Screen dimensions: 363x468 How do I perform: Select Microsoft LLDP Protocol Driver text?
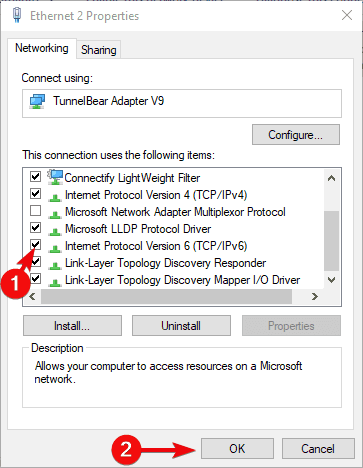coord(138,229)
